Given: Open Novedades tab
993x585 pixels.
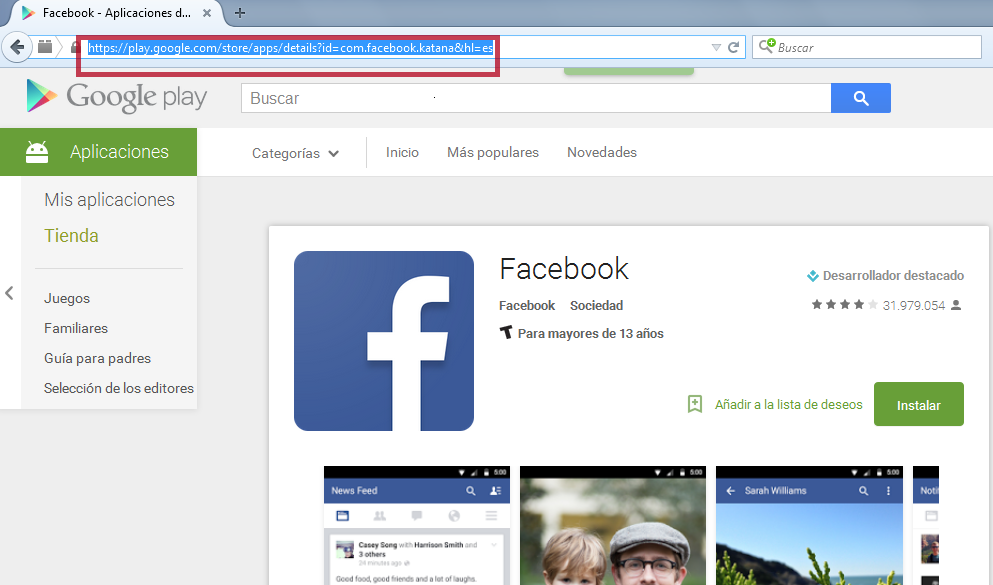Looking at the screenshot, I should pos(602,153).
